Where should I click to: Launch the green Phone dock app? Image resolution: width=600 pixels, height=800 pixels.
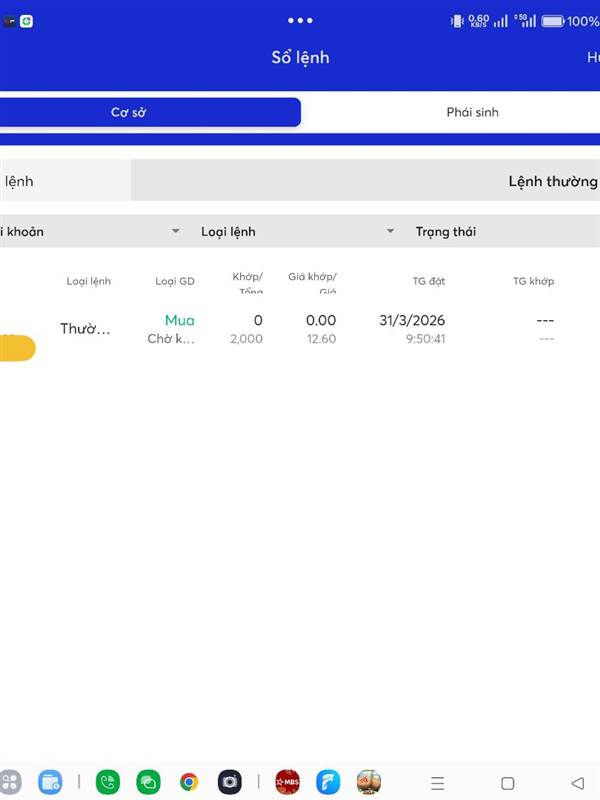[x=108, y=782]
